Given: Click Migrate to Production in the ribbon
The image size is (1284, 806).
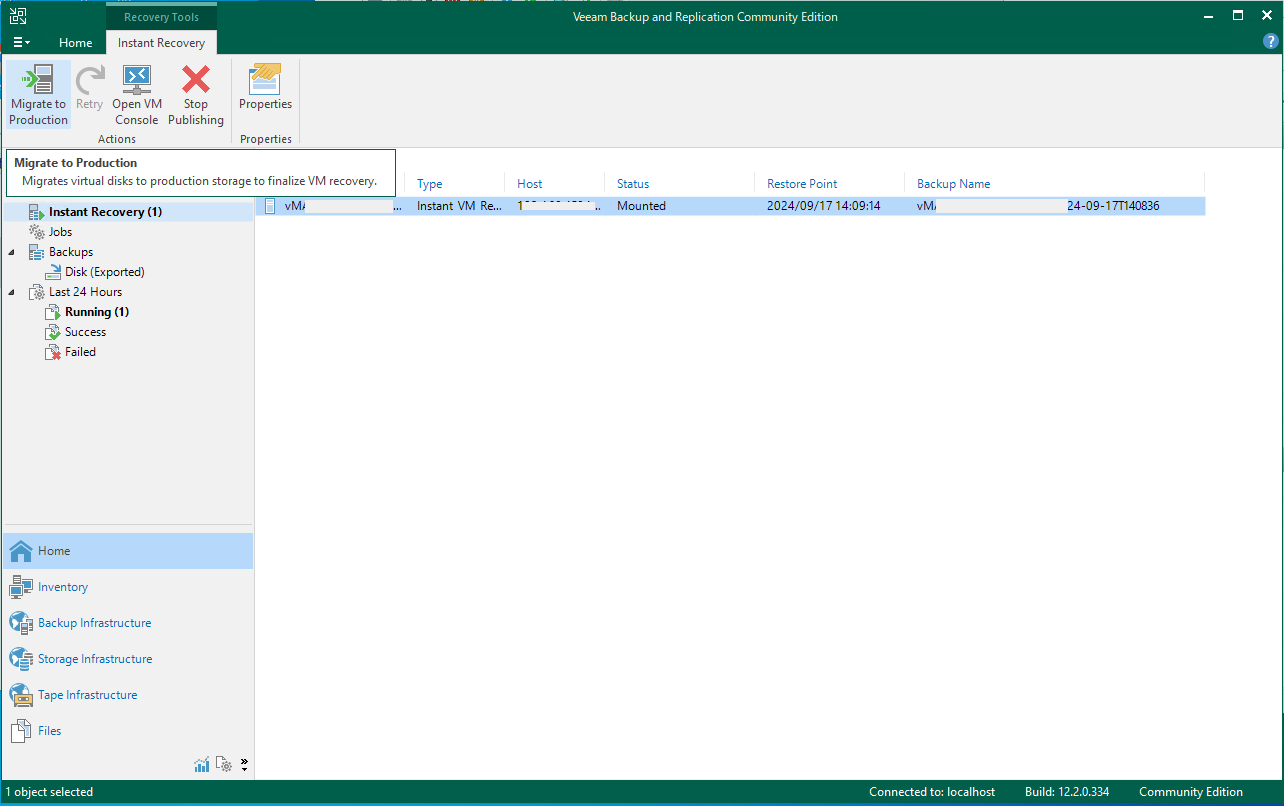Looking at the screenshot, I should (39, 95).
